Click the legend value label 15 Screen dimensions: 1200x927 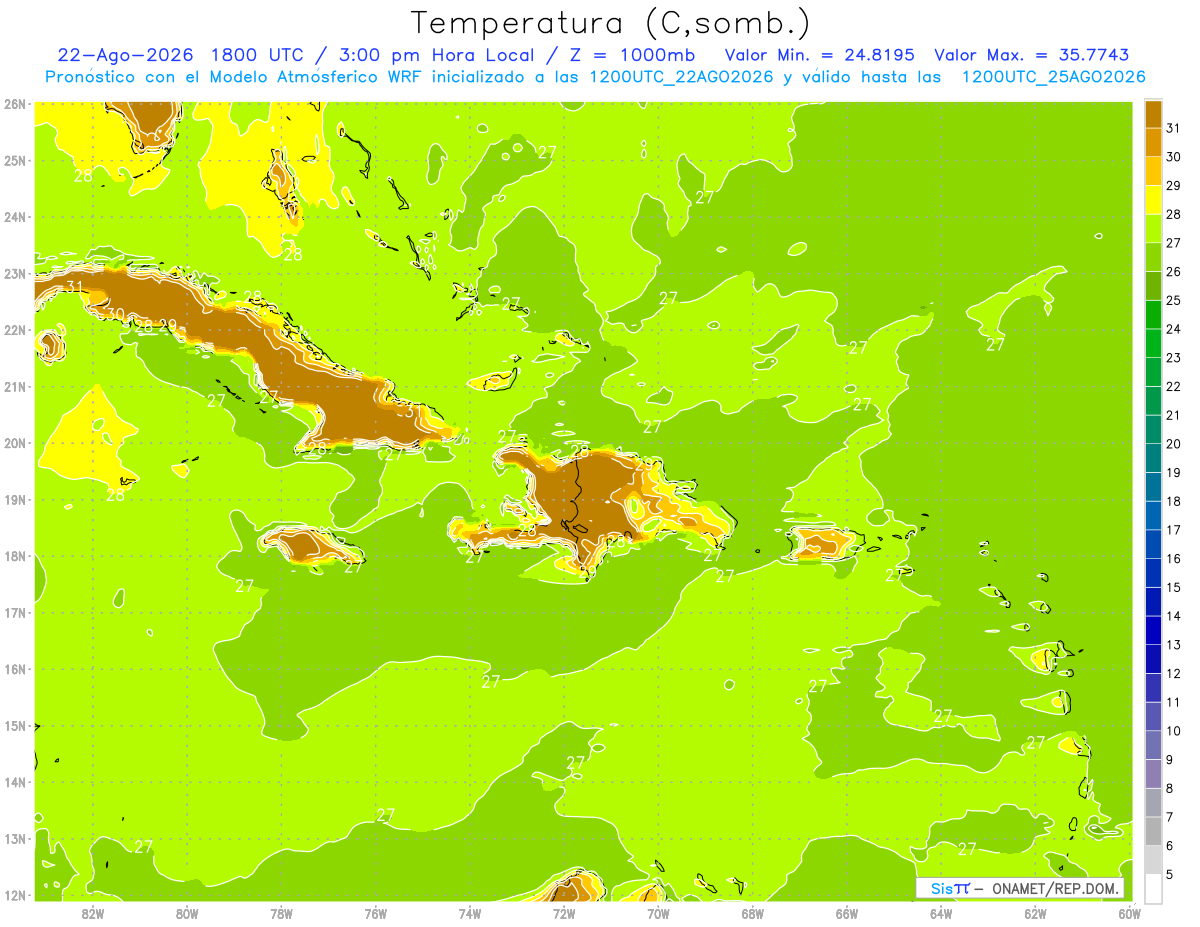tap(1173, 587)
